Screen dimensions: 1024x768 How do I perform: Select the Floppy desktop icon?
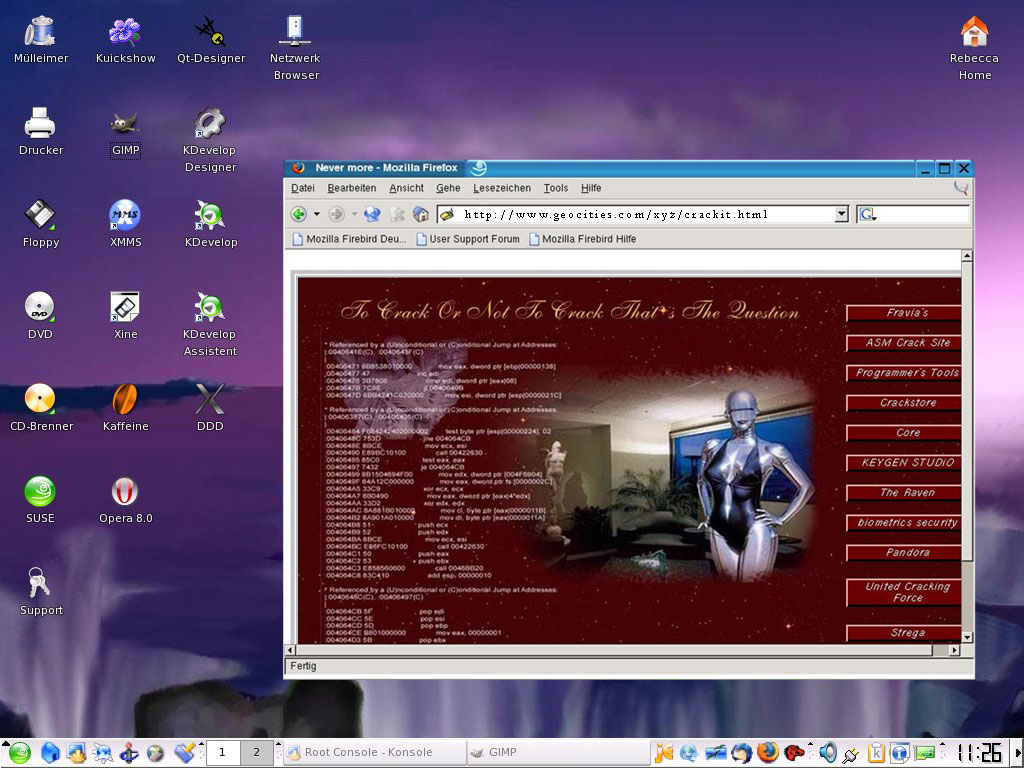(40, 223)
